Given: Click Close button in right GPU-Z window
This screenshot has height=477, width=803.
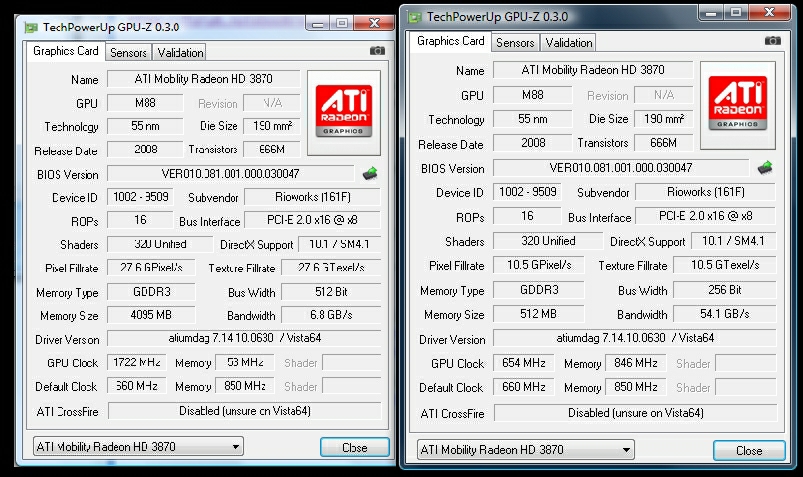Looking at the screenshot, I should point(749,450).
